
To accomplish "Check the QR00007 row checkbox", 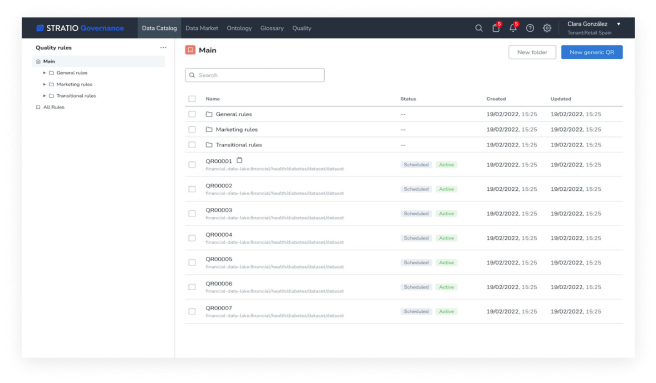I will [192, 311].
